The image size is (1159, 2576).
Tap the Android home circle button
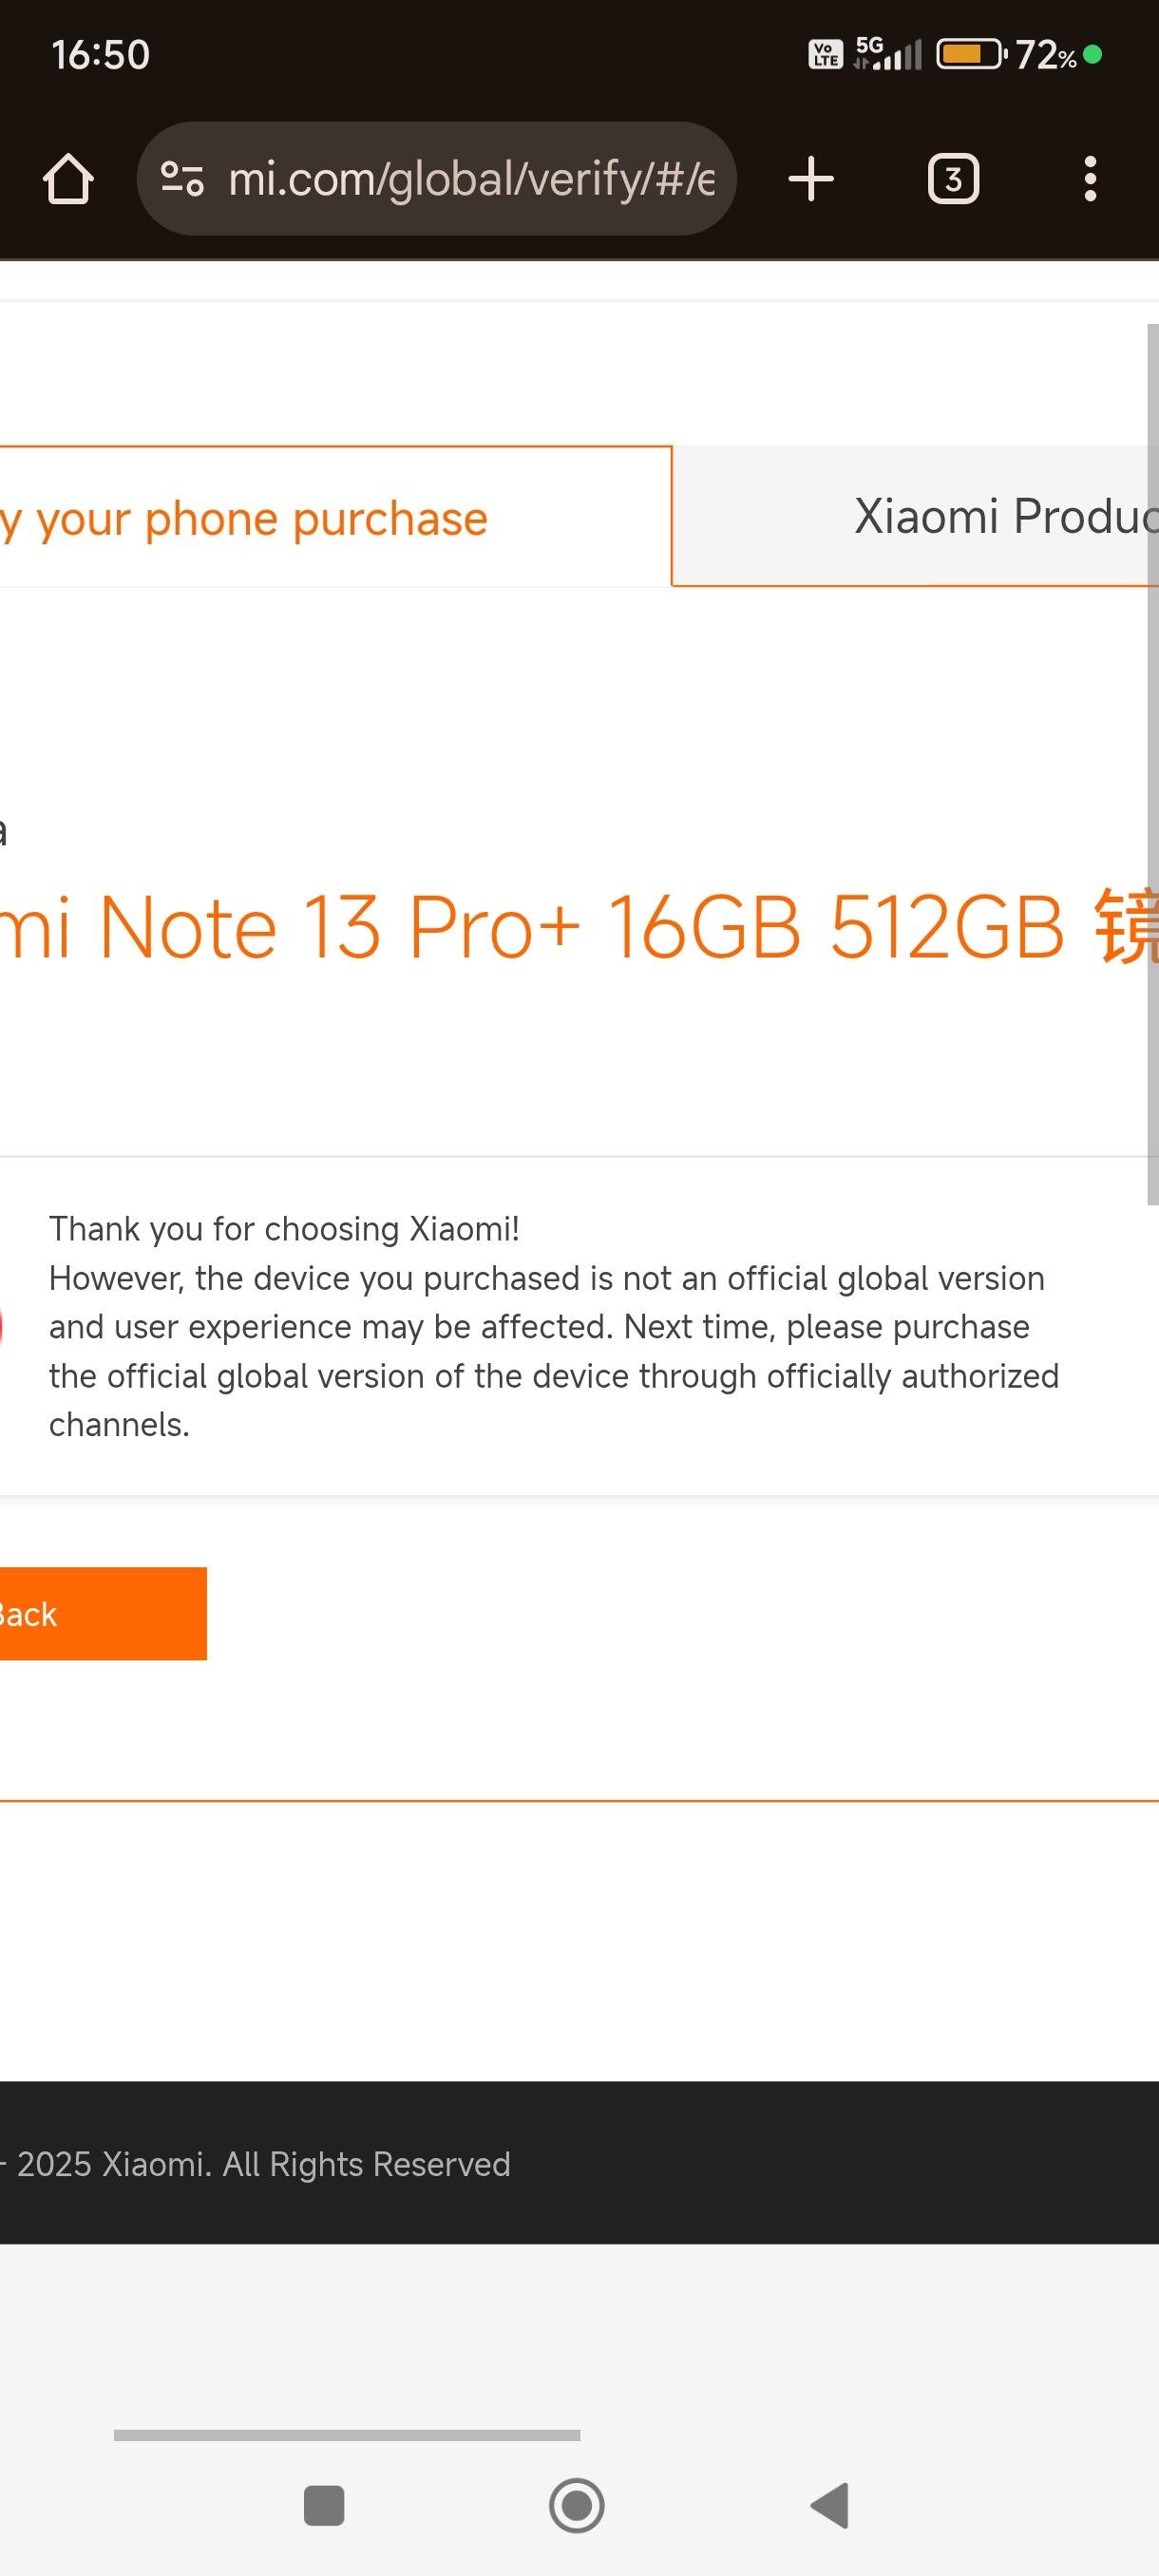(x=577, y=2506)
